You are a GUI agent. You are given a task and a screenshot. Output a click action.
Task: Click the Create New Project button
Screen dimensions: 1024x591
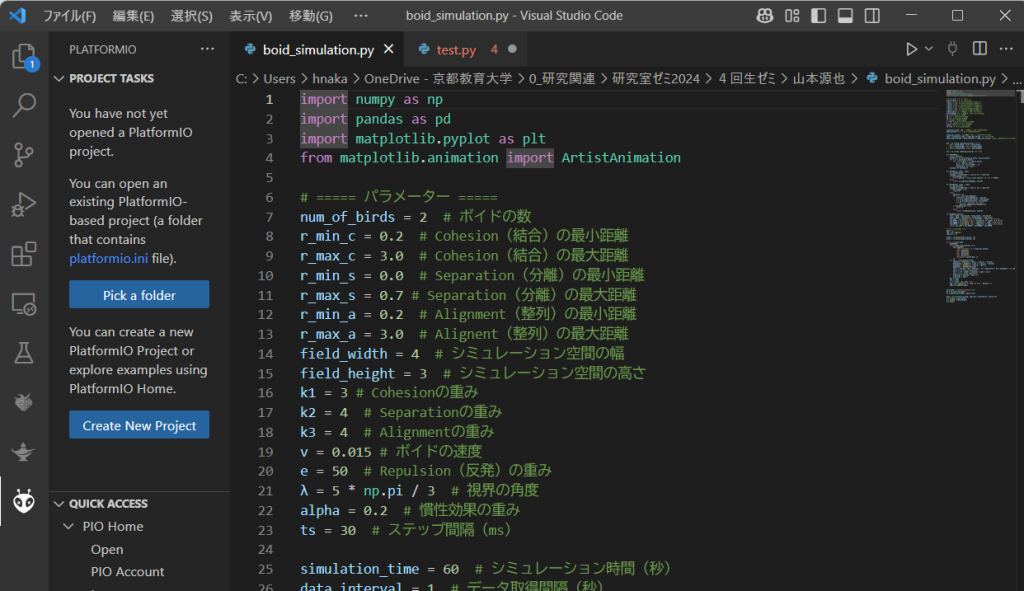(x=139, y=425)
